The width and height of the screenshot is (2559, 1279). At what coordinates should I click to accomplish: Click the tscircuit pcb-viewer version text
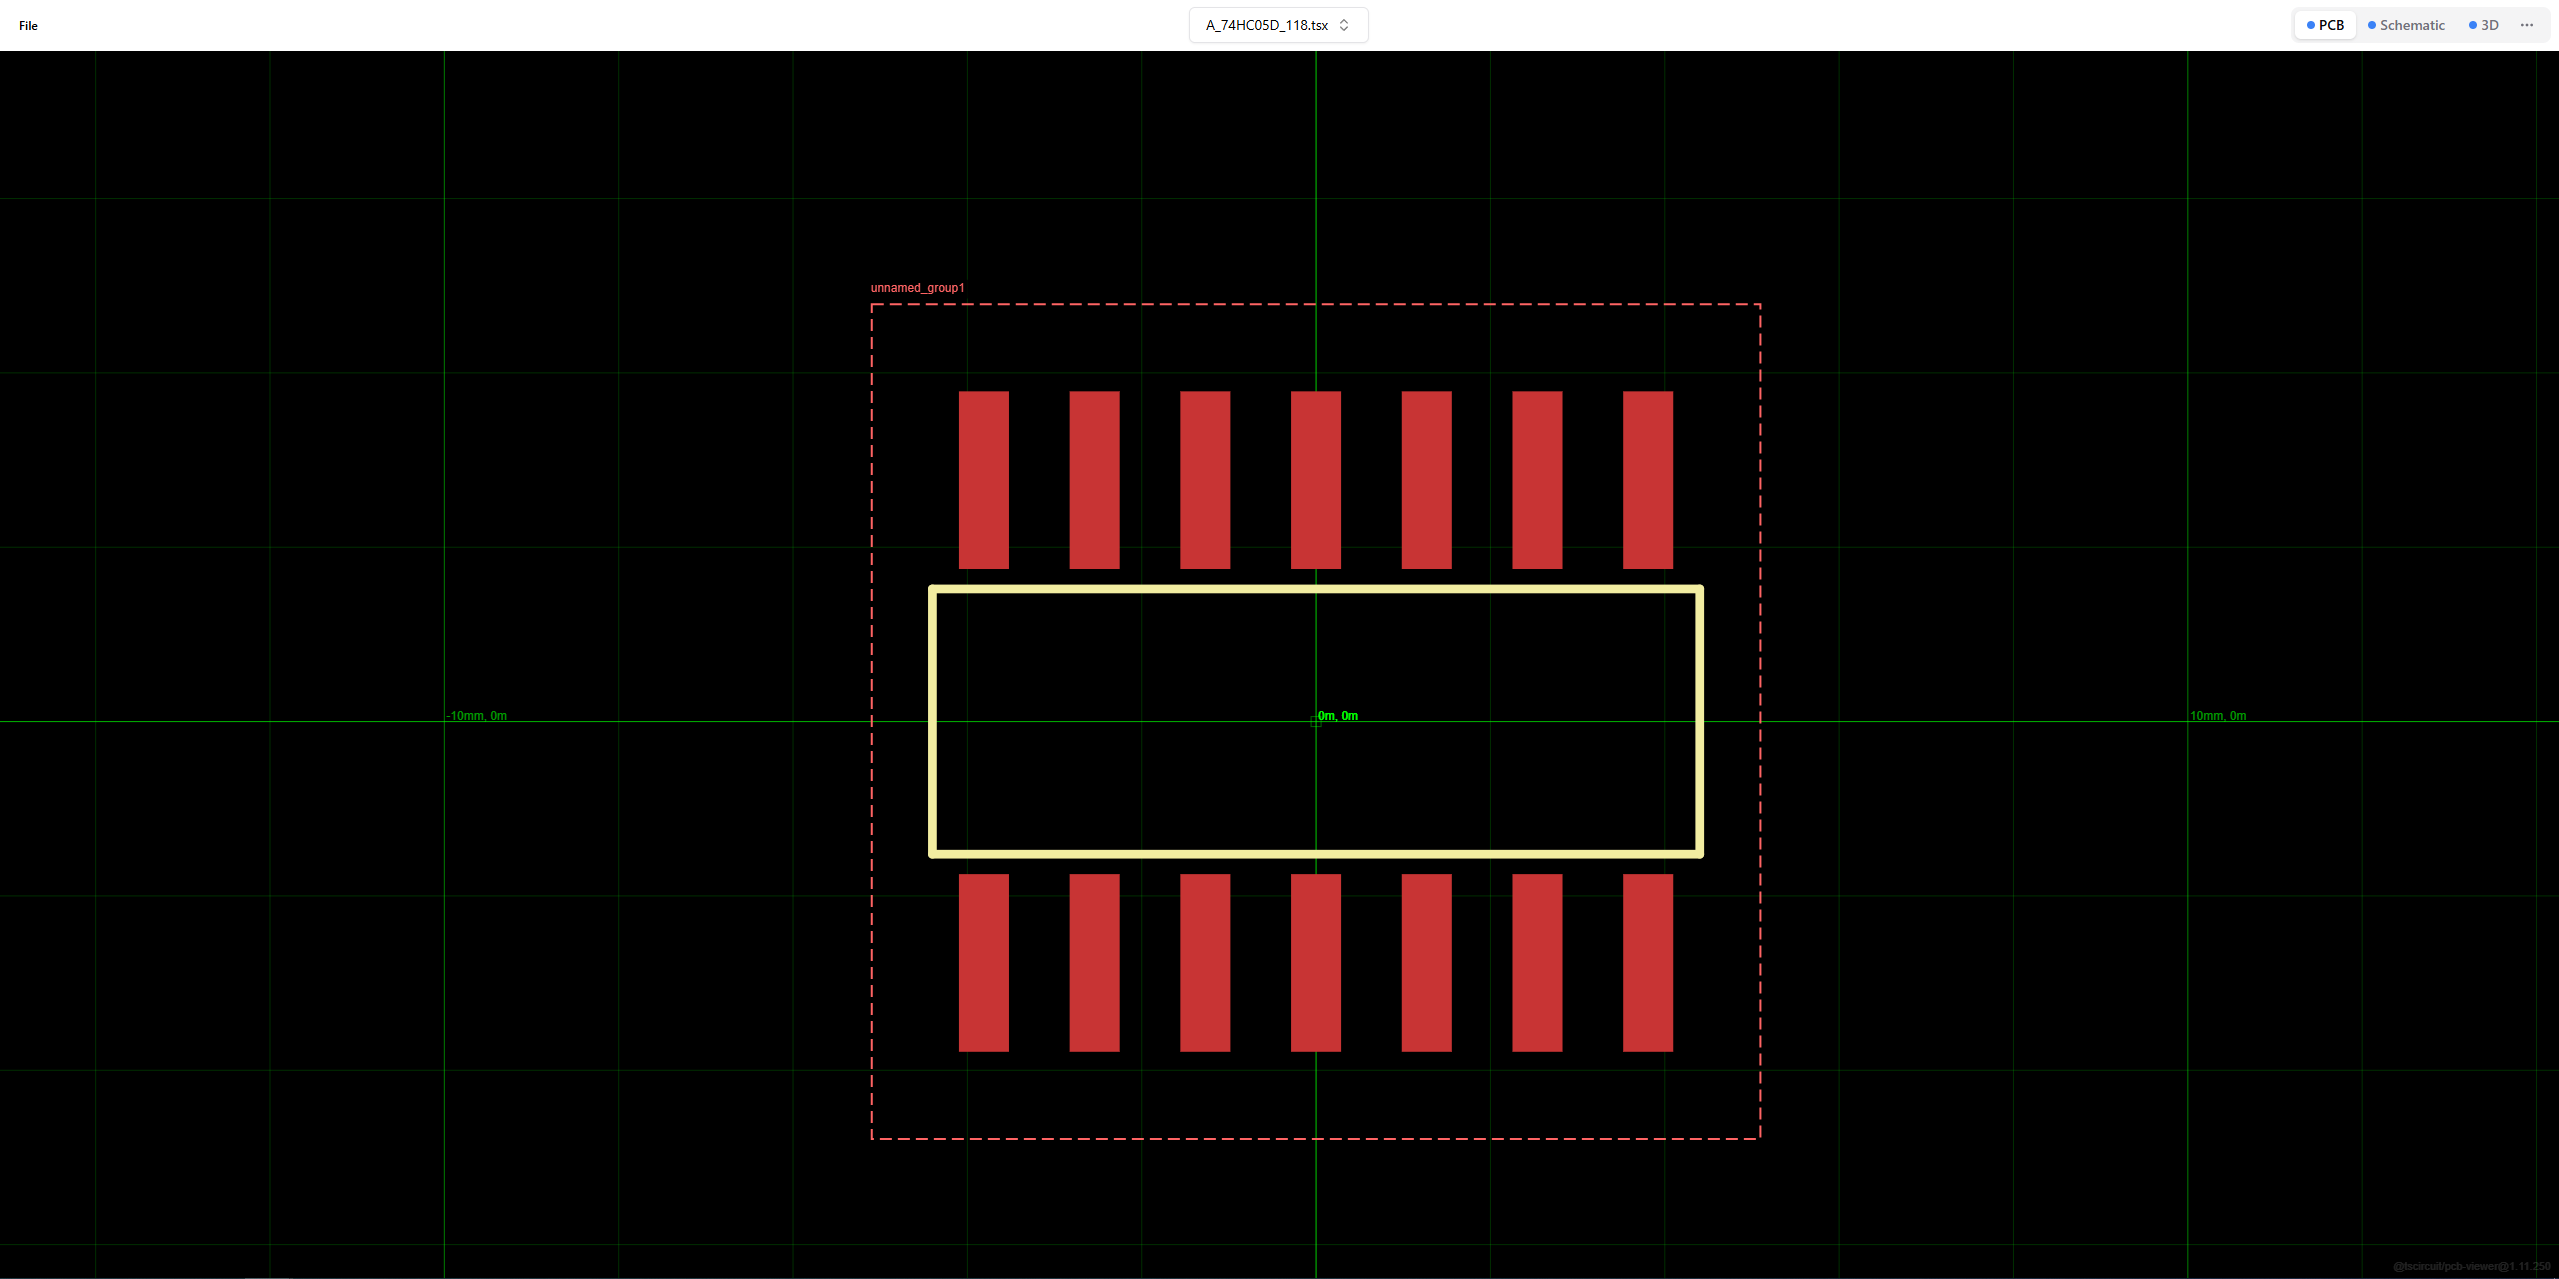point(2471,1266)
